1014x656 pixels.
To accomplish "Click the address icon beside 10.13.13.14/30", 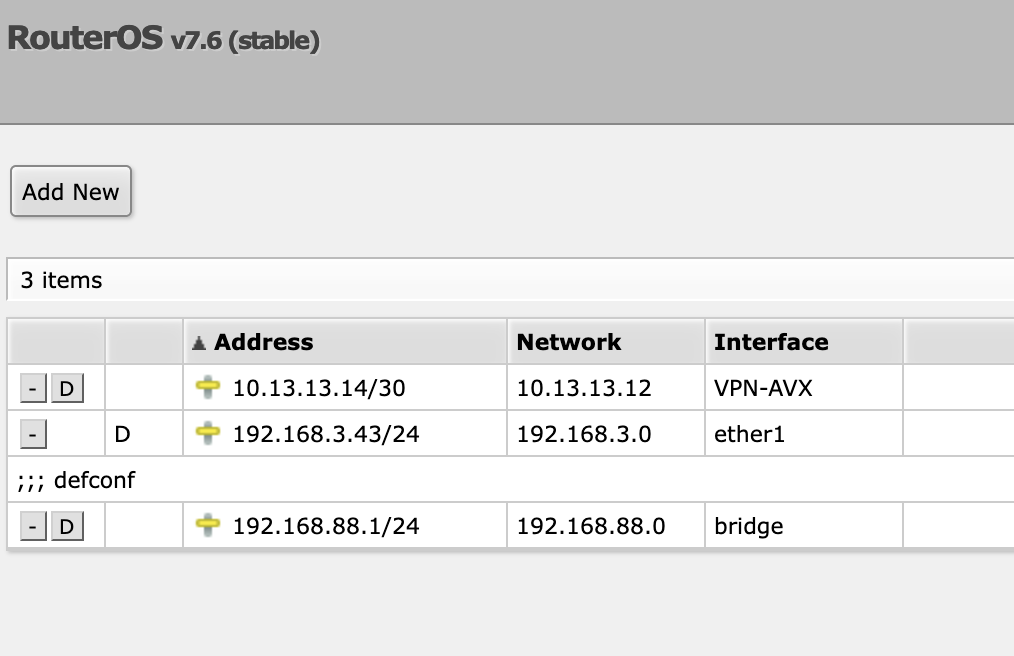I will (207, 388).
